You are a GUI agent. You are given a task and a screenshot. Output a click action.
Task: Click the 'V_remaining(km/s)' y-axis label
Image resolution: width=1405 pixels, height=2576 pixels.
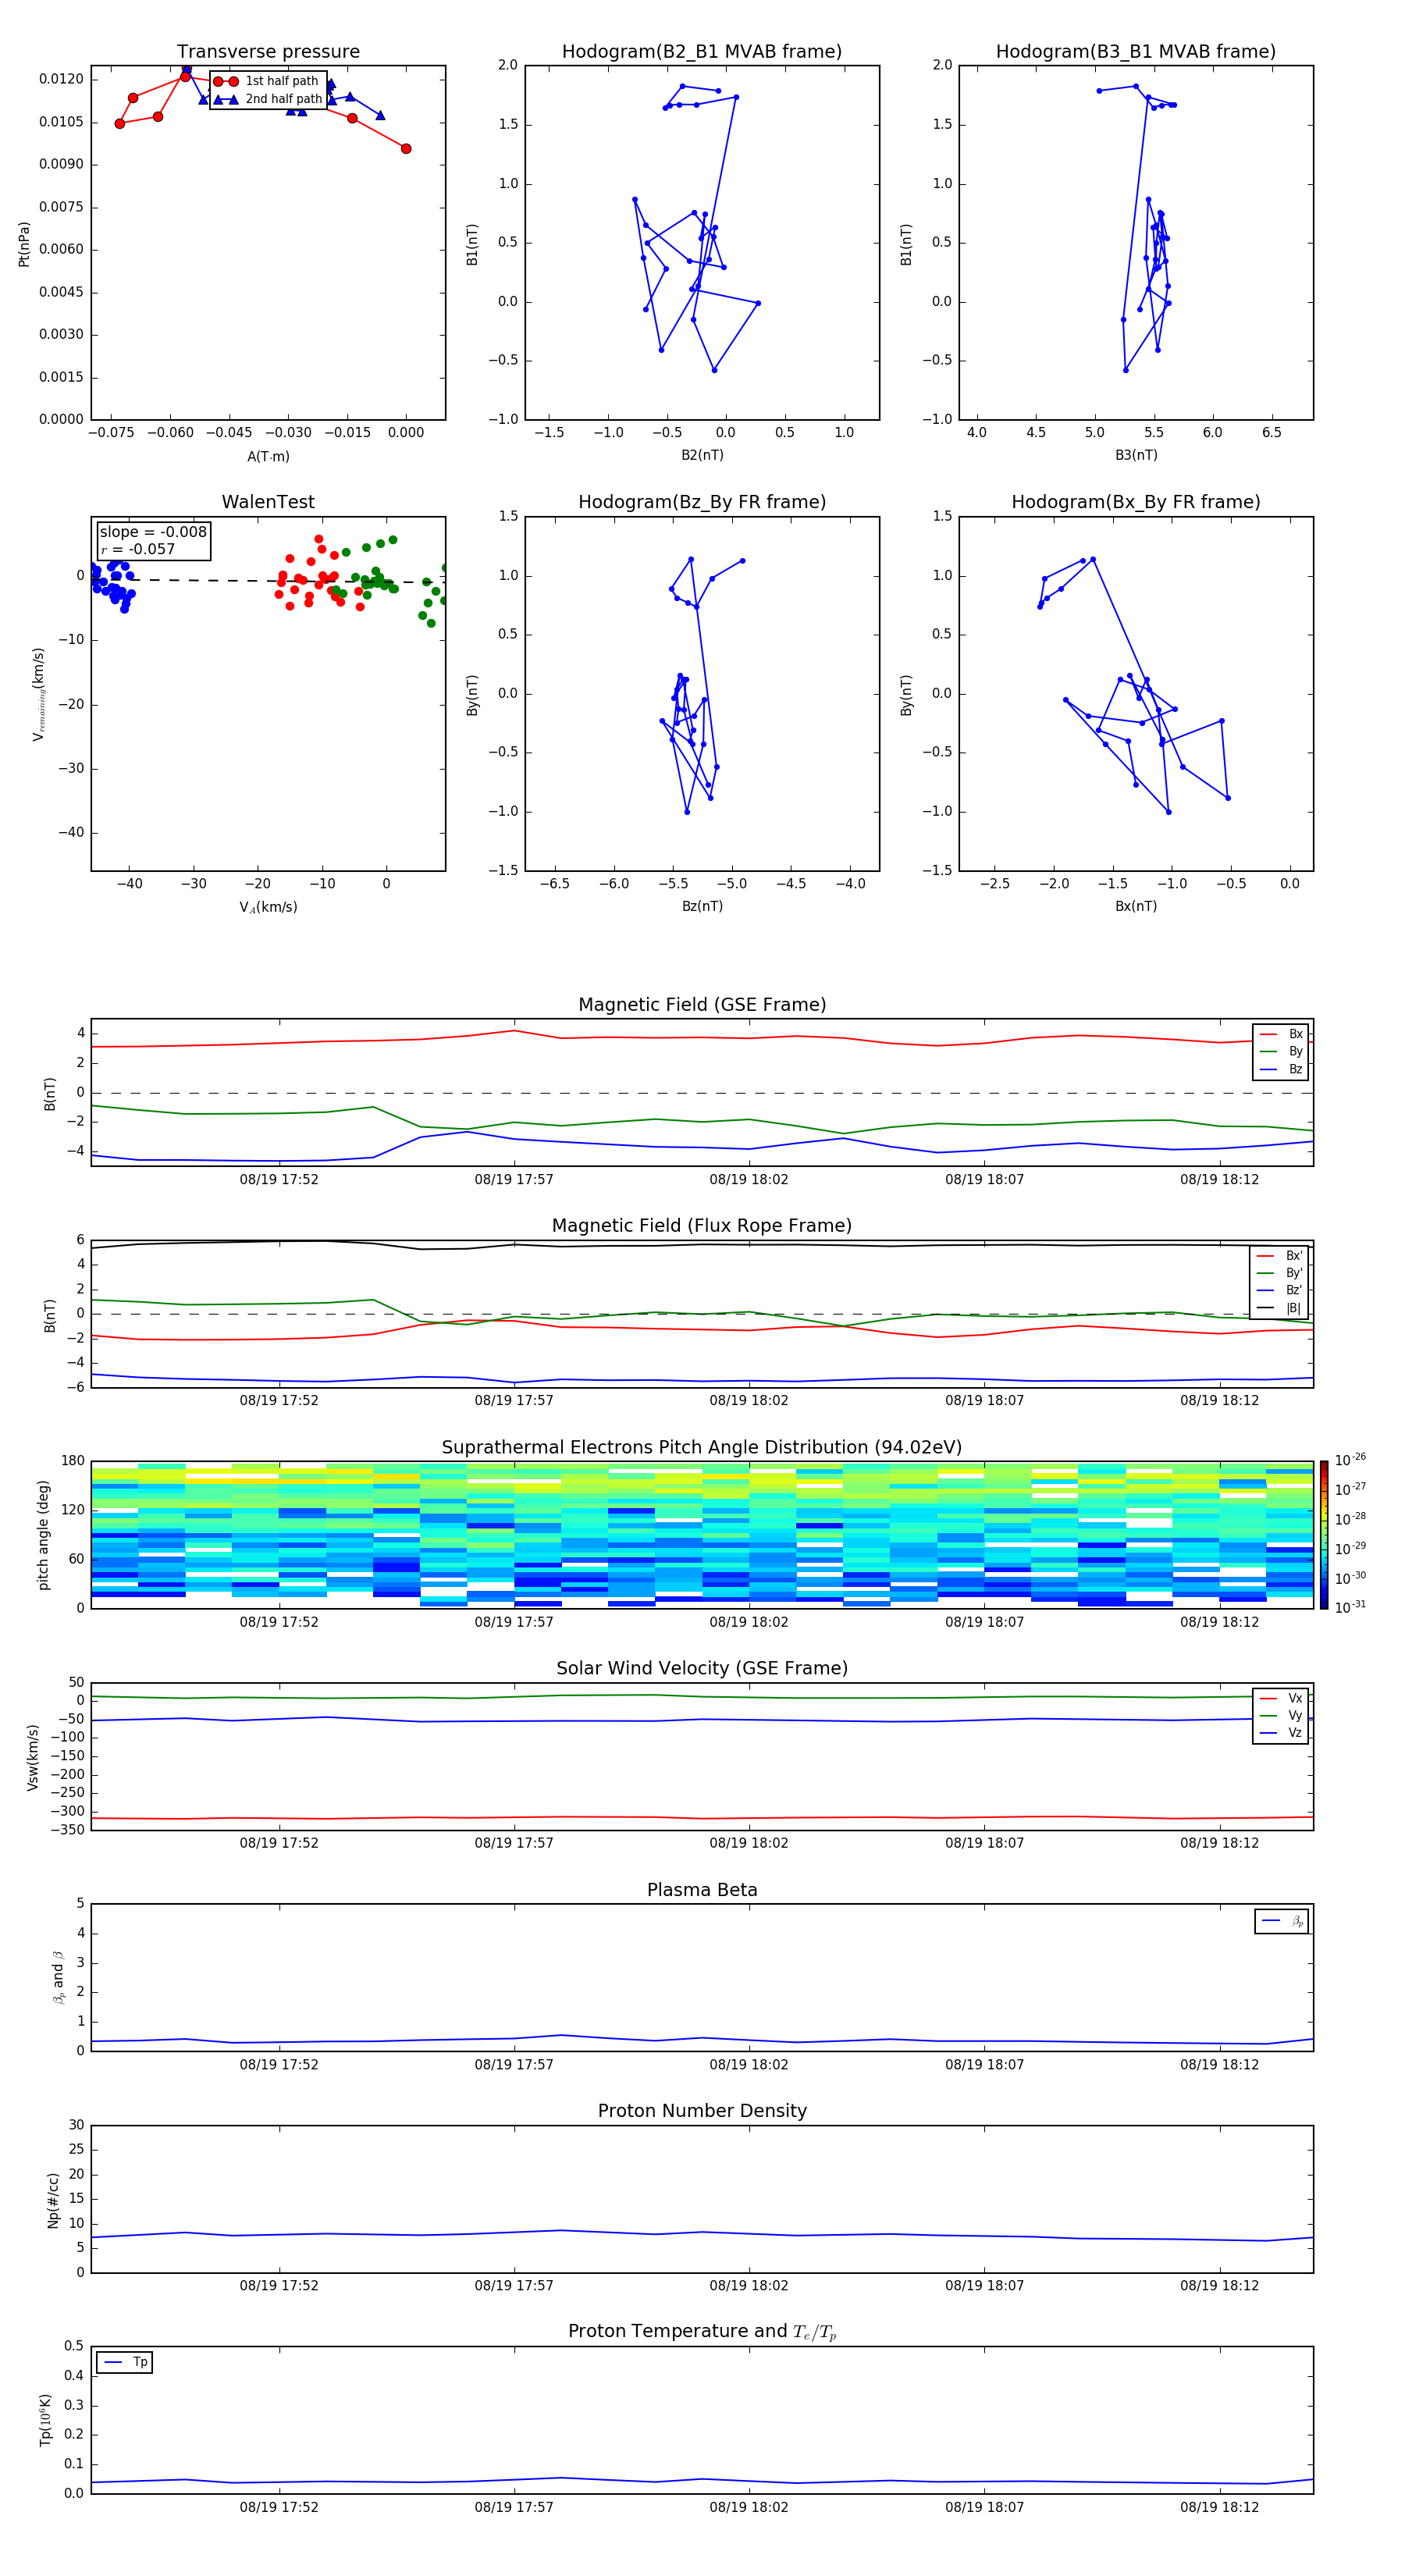(38, 694)
